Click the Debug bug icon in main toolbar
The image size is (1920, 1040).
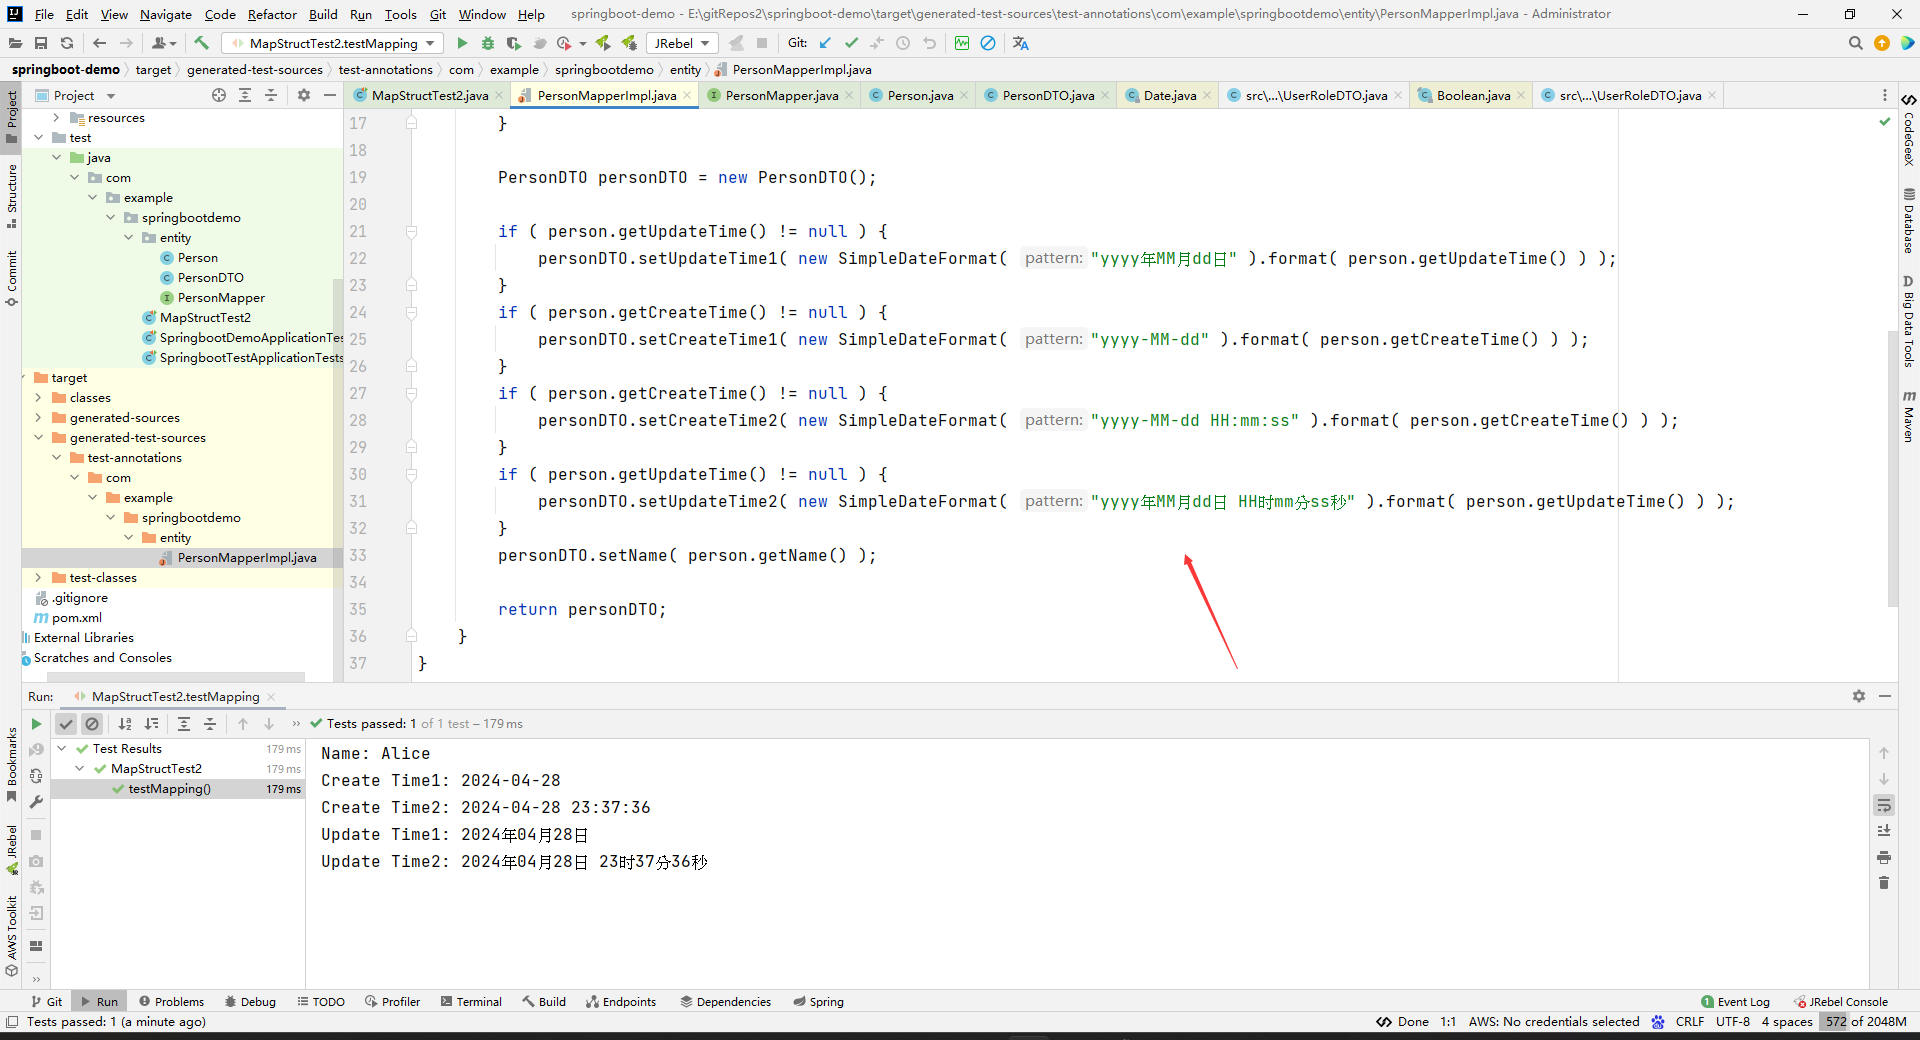tap(488, 43)
